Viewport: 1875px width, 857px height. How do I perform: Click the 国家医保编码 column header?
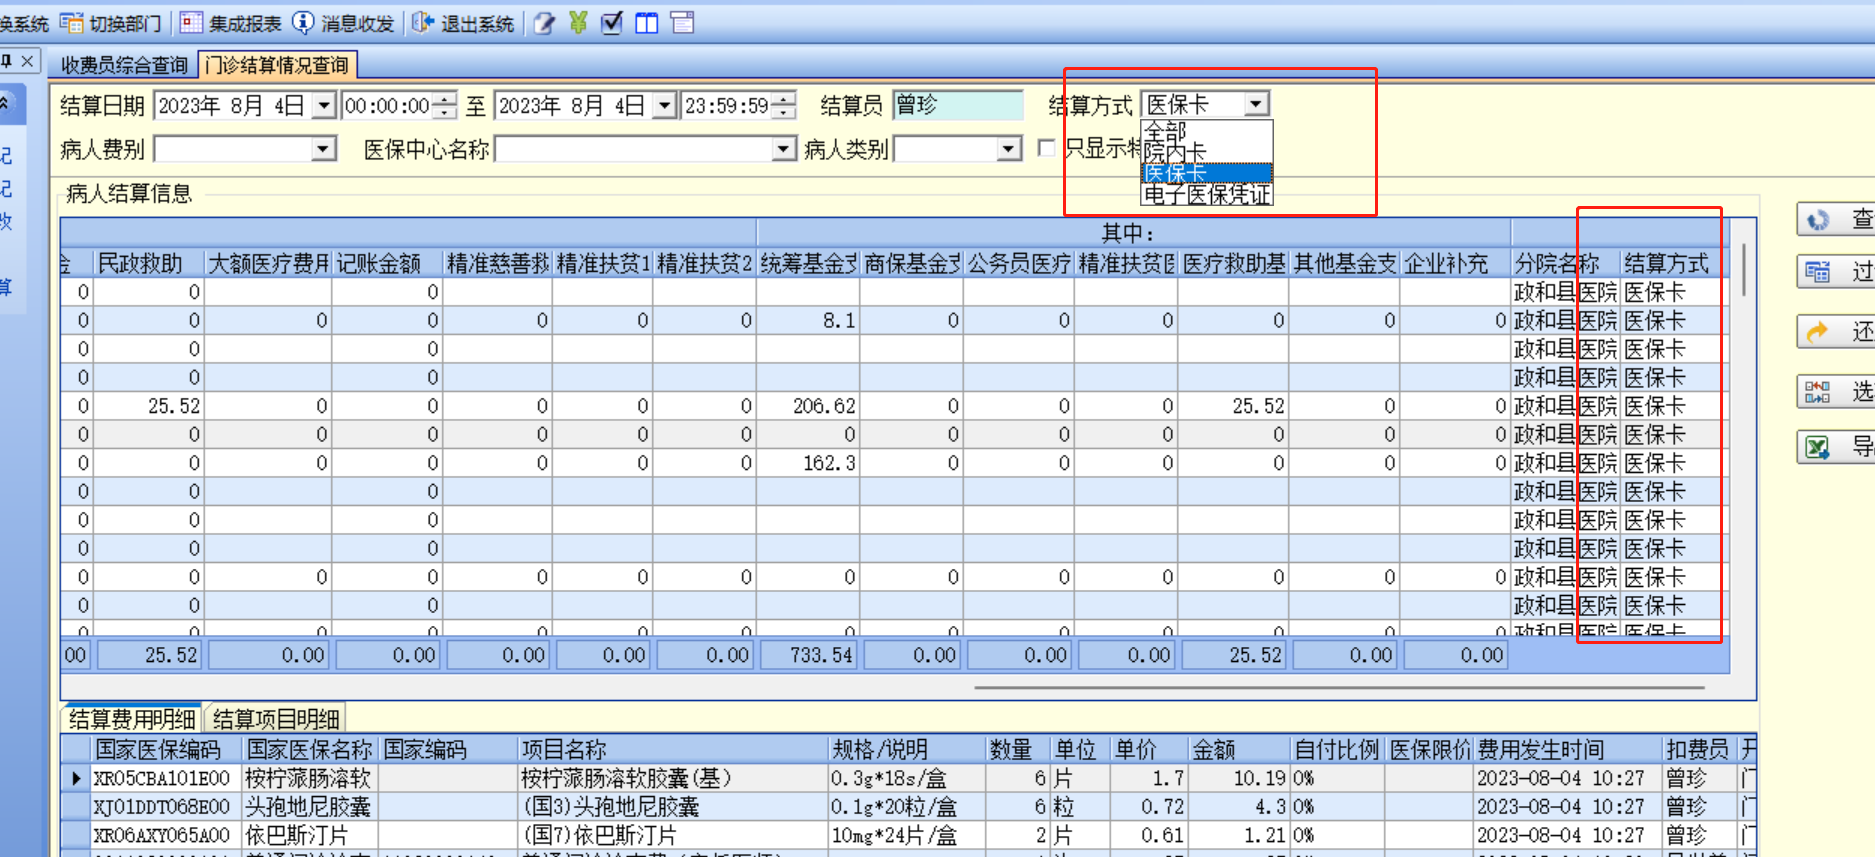click(166, 749)
